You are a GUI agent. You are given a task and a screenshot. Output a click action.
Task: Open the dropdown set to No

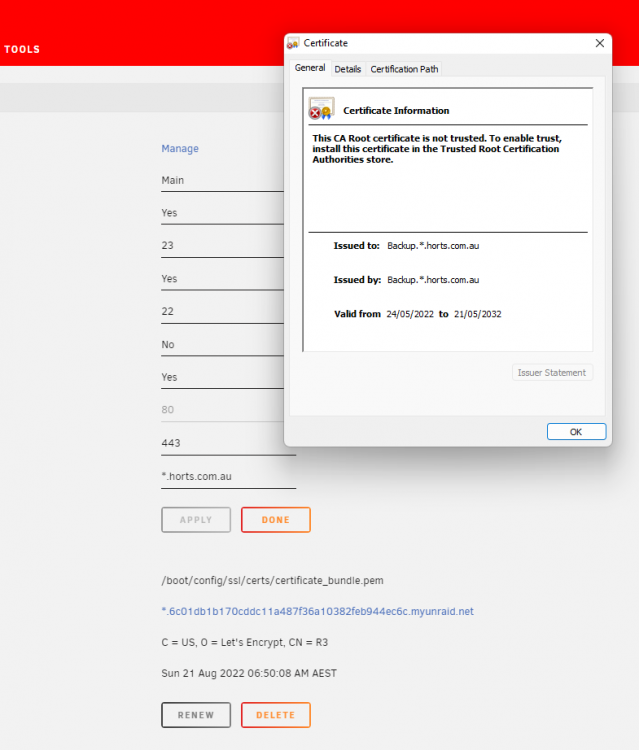[222, 345]
